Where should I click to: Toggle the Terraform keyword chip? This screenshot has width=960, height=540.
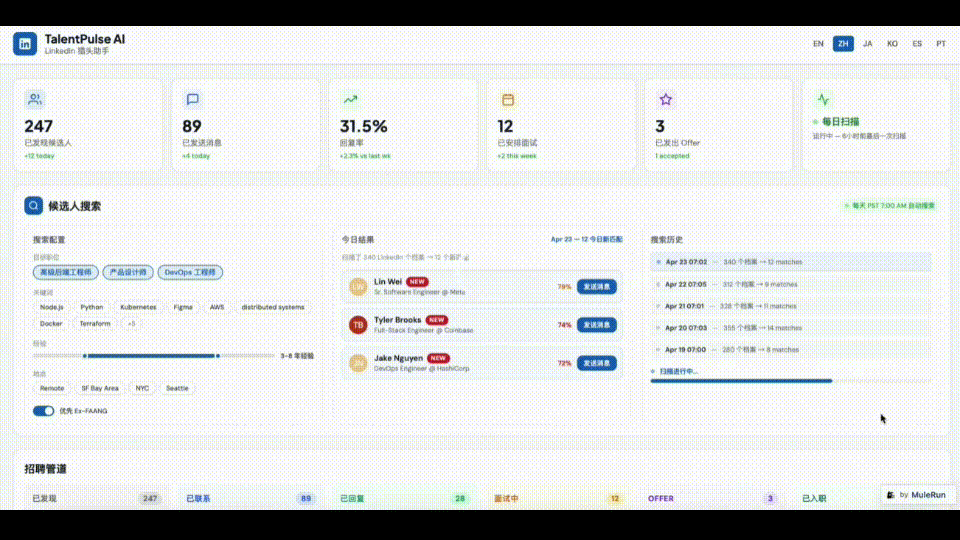(x=95, y=323)
